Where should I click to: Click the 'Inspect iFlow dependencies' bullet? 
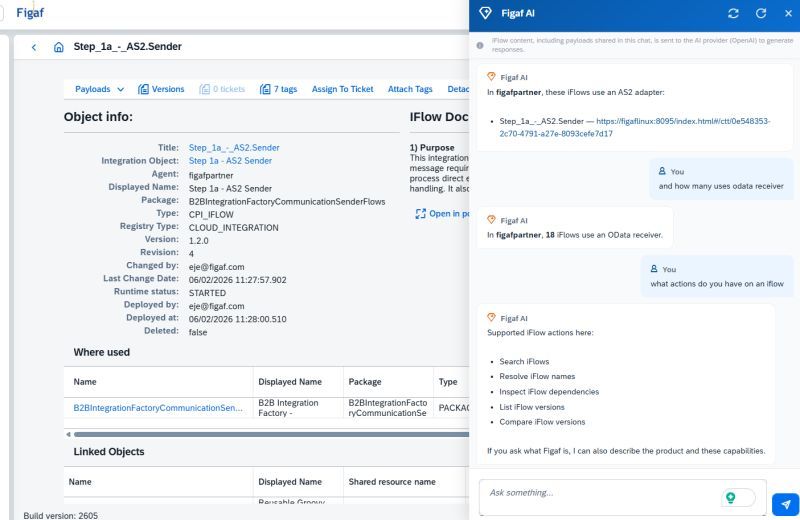tap(549, 391)
